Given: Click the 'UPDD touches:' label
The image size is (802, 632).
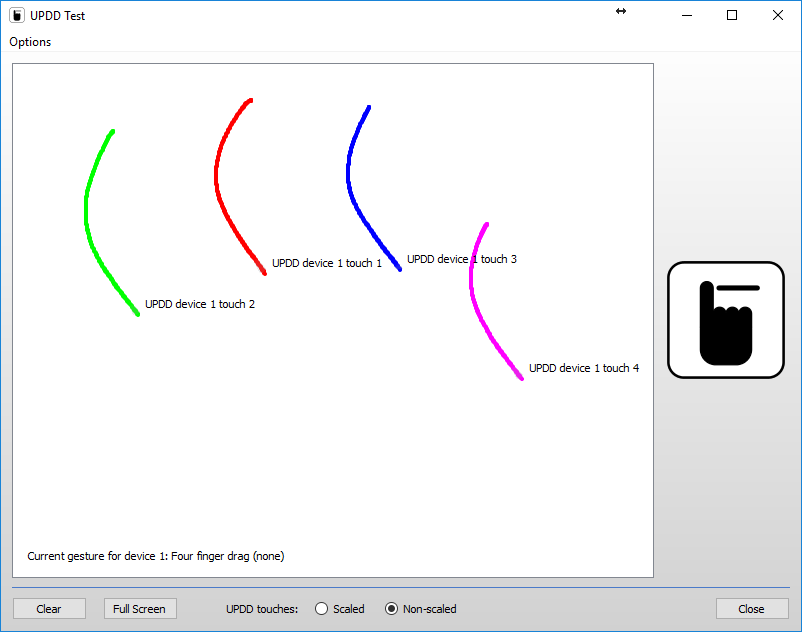Looking at the screenshot, I should click(262, 609).
